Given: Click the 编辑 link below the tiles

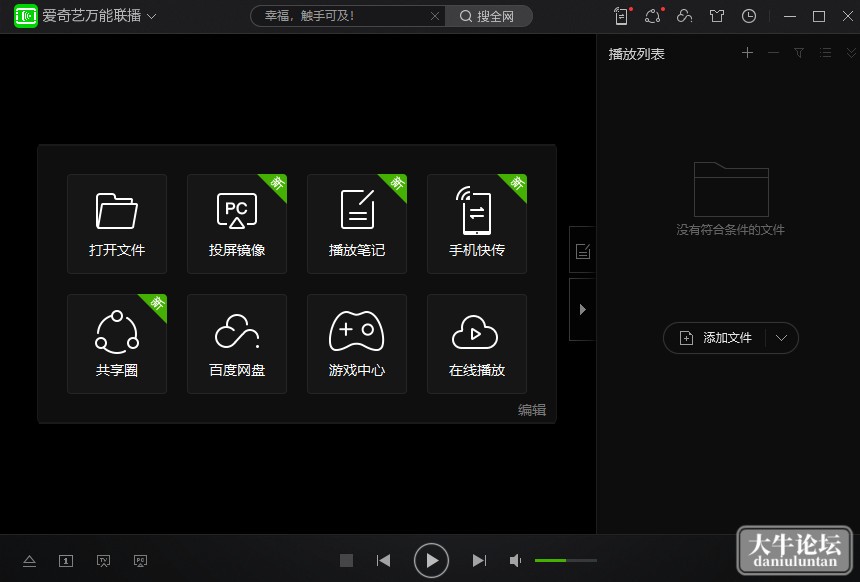Looking at the screenshot, I should [532, 410].
